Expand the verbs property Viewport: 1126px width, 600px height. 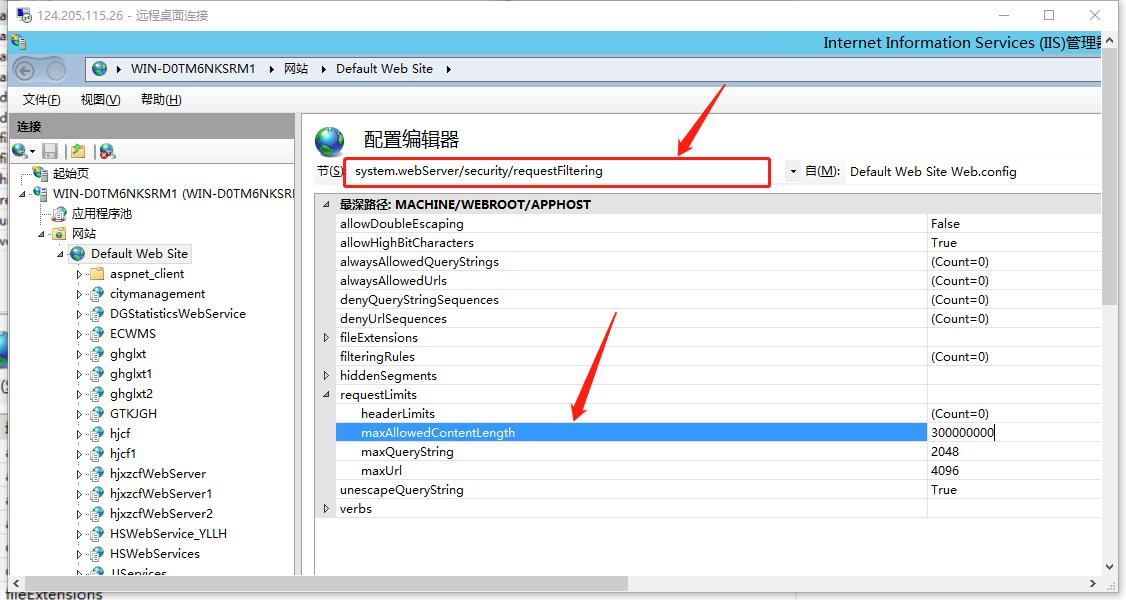[x=326, y=509]
